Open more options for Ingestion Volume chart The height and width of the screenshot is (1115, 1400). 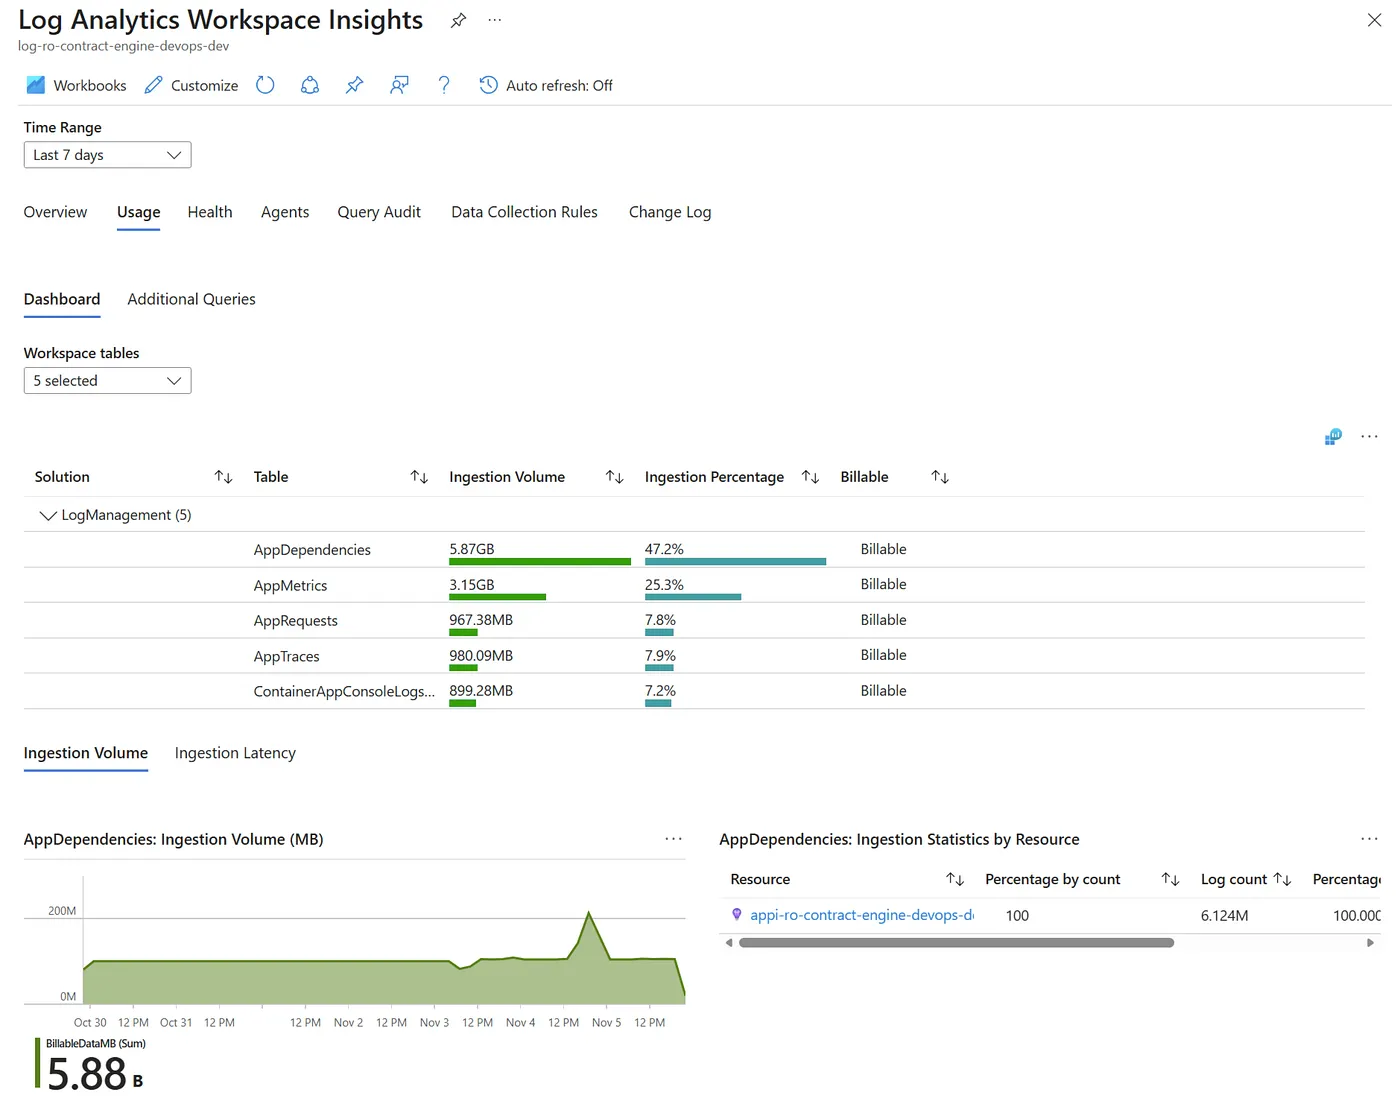coord(673,839)
